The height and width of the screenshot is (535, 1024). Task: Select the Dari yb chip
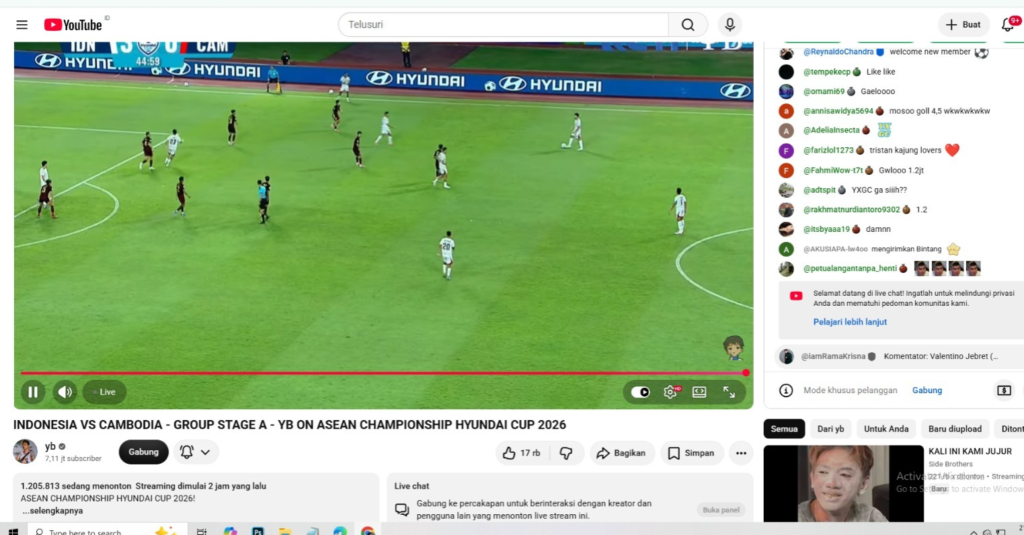[x=831, y=429]
